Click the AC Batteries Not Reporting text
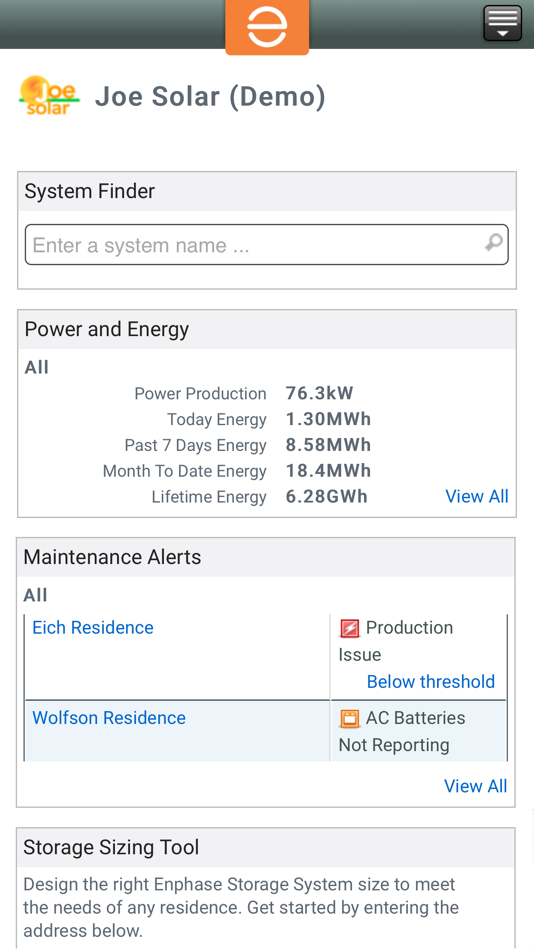 (402, 731)
